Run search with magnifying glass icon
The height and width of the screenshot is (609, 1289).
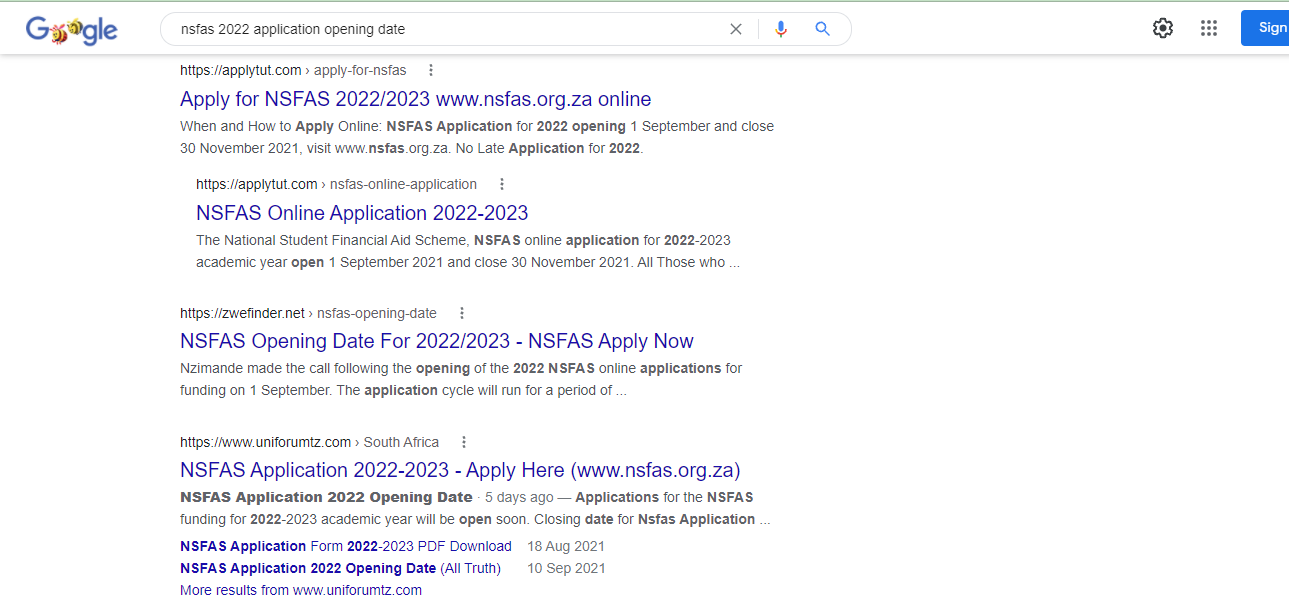pyautogui.click(x=823, y=29)
